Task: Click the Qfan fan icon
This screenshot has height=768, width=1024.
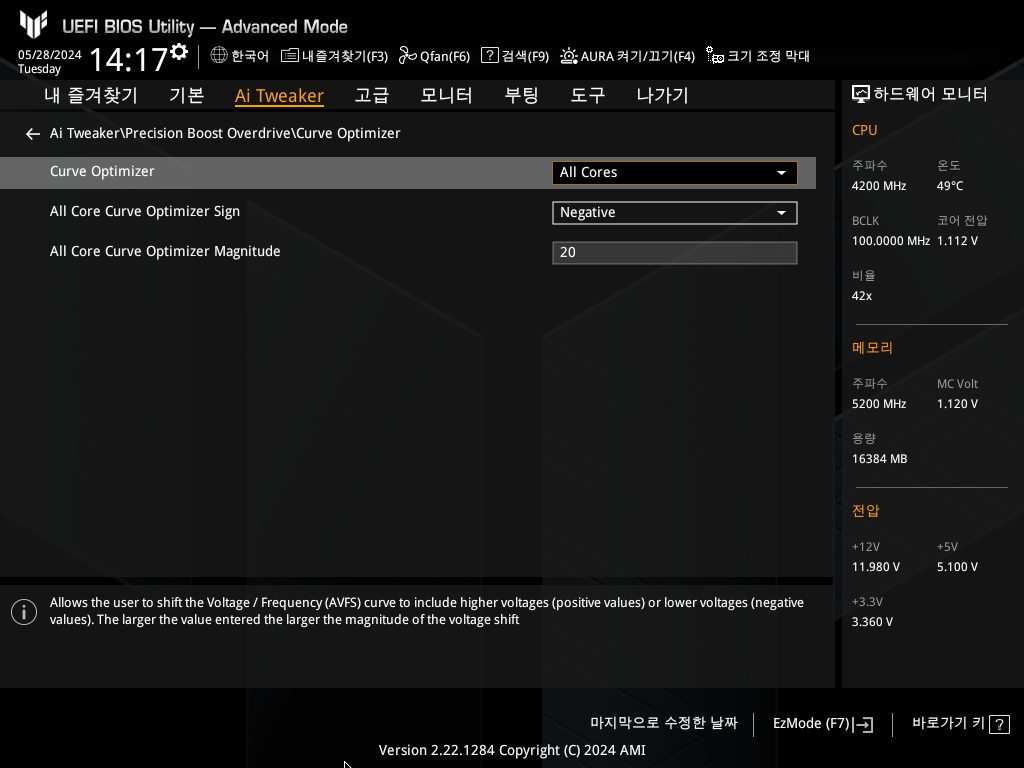Action: [408, 56]
